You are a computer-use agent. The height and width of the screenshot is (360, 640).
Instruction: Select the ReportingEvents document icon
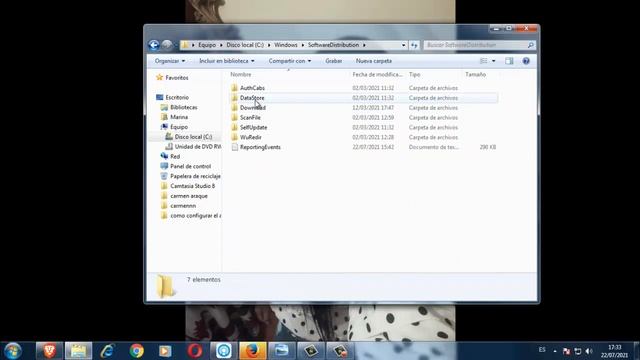[x=235, y=147]
